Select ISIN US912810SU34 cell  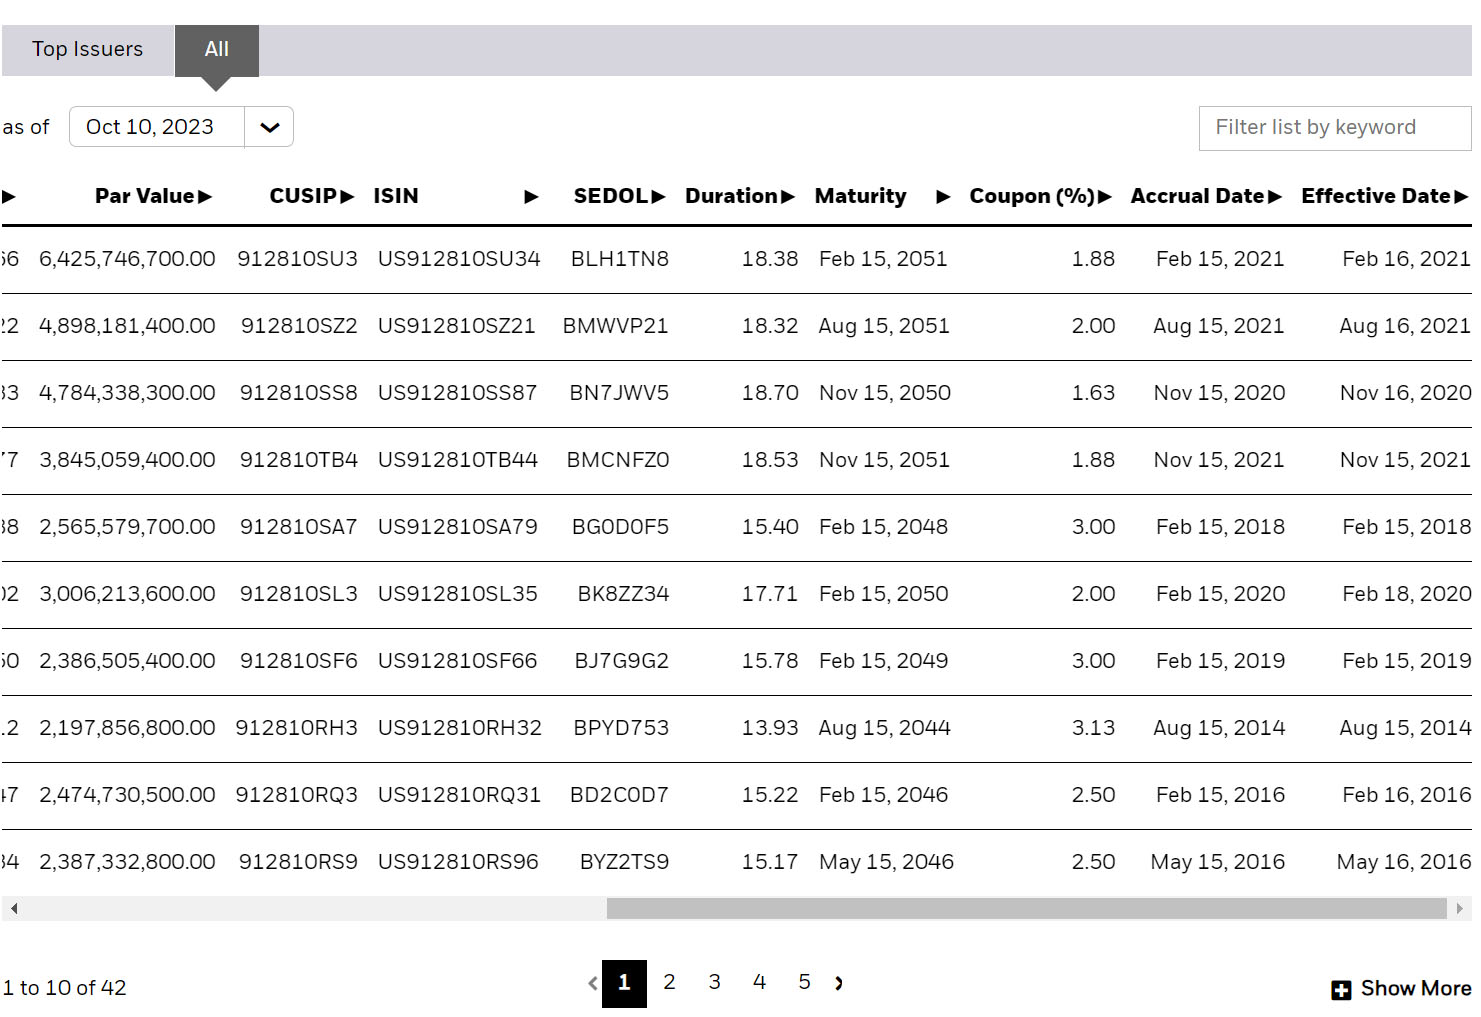click(459, 259)
